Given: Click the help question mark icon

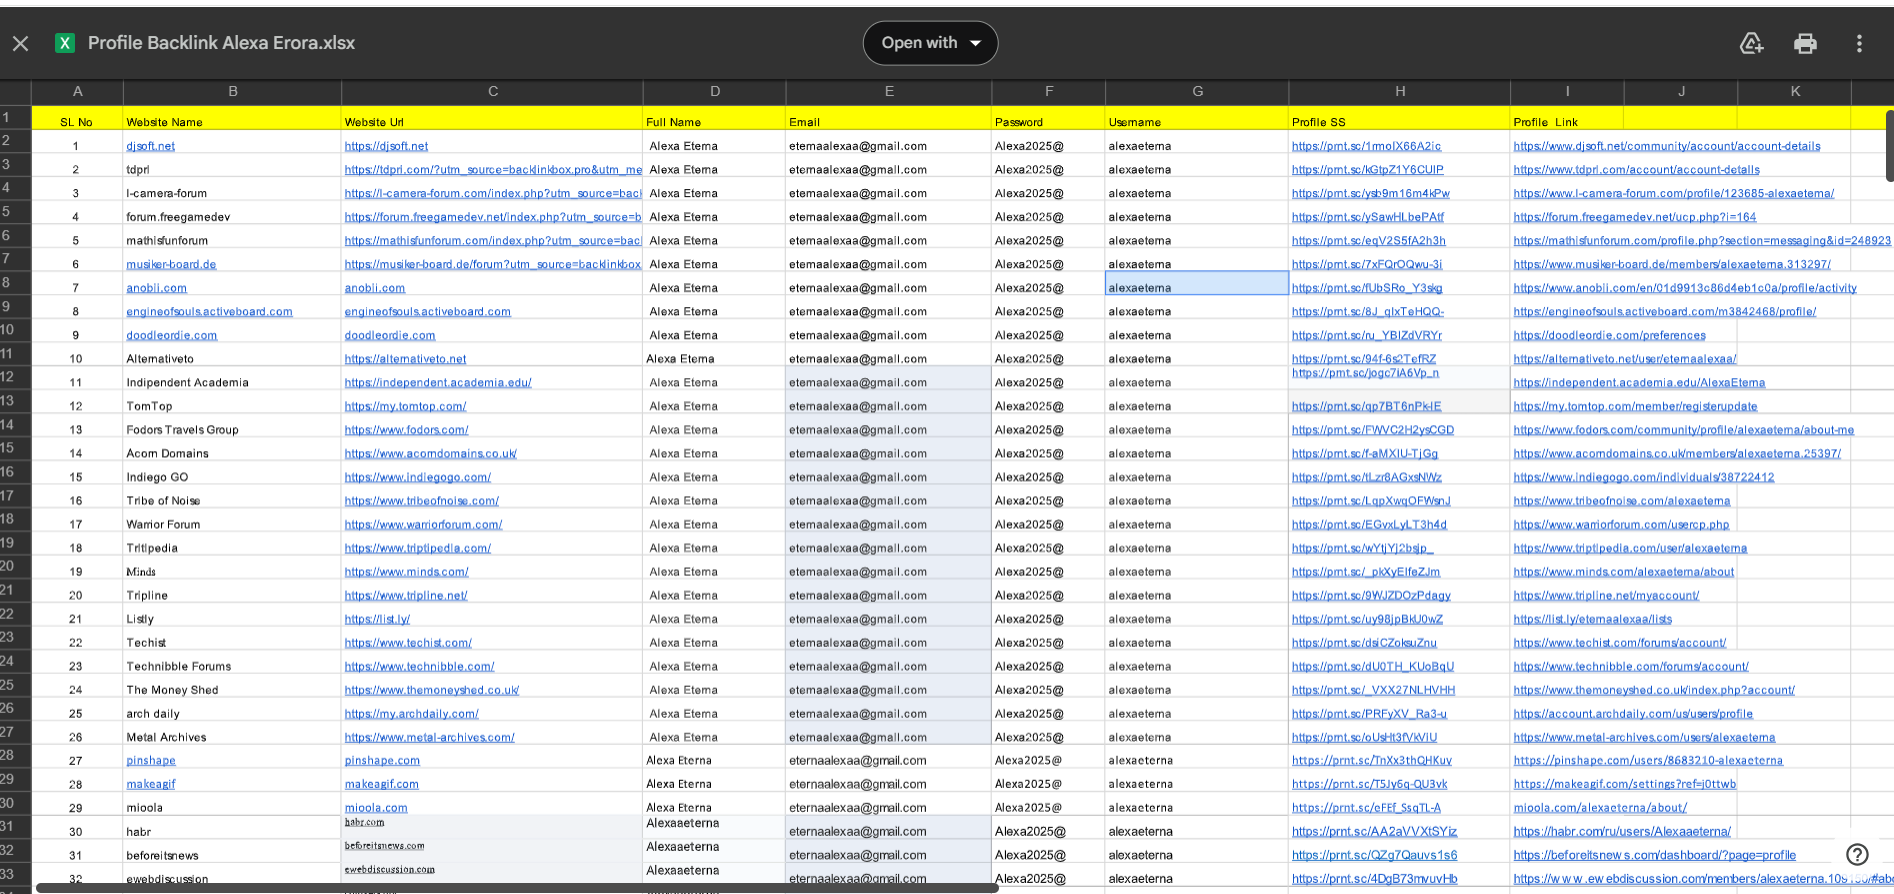Looking at the screenshot, I should [1857, 854].
